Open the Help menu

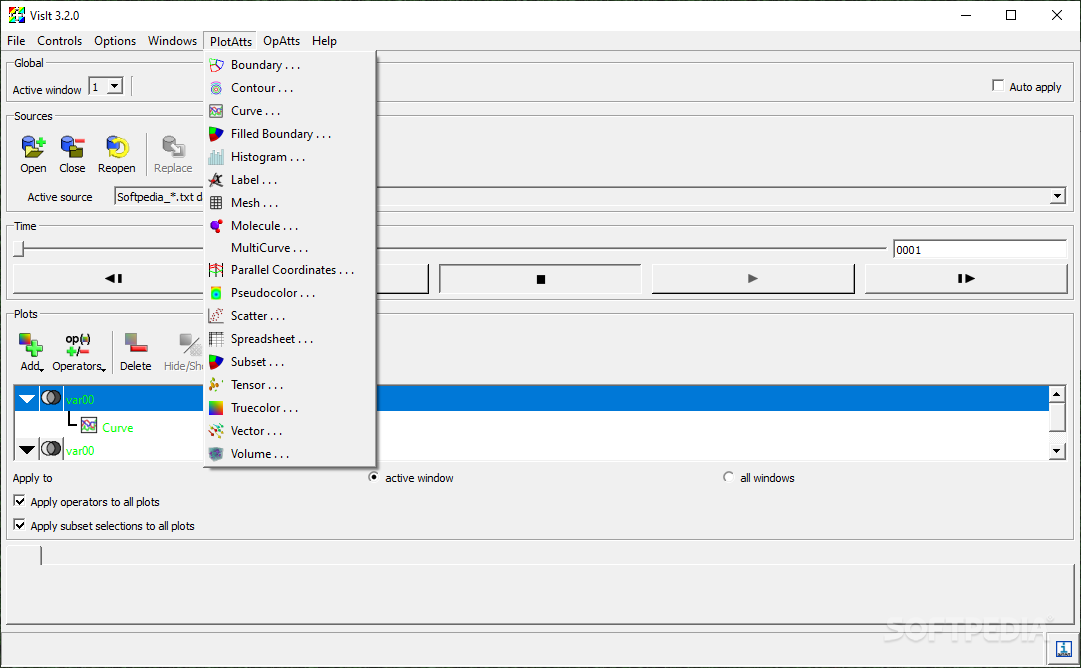tap(324, 41)
